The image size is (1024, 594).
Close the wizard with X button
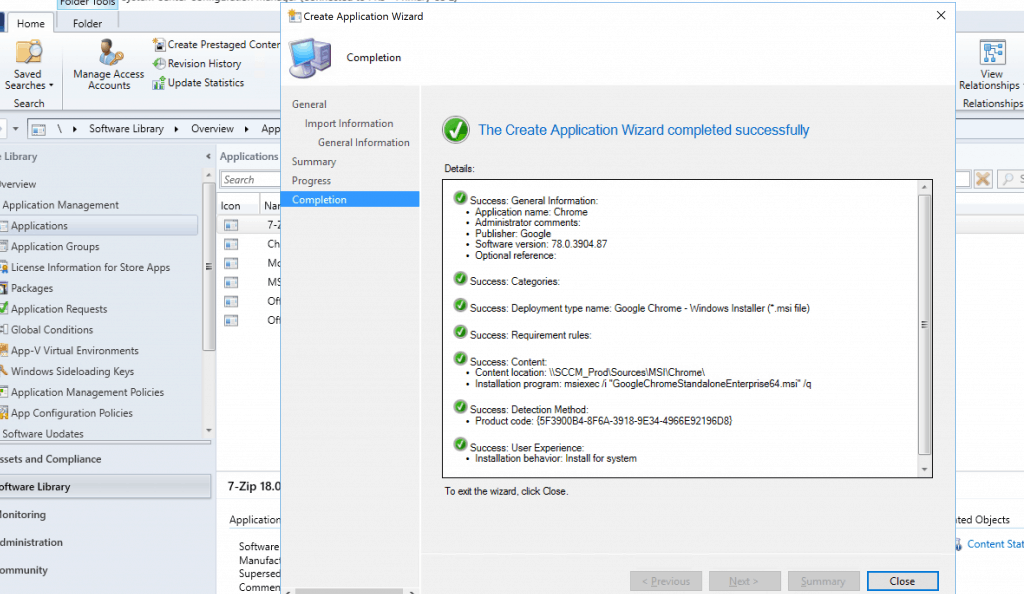click(x=940, y=15)
